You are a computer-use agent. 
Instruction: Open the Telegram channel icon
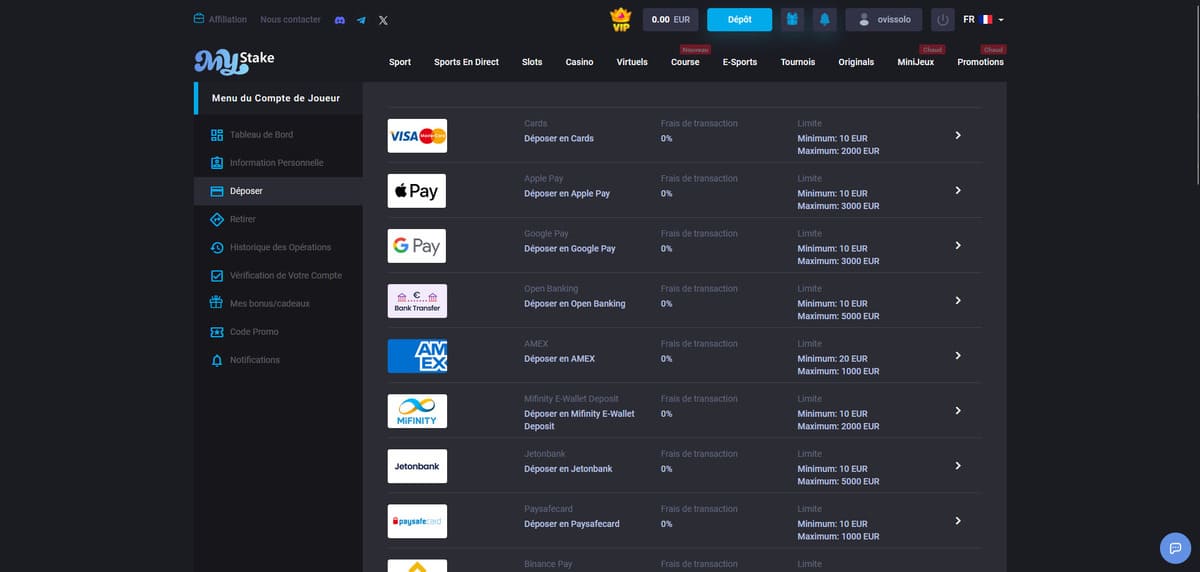361,20
